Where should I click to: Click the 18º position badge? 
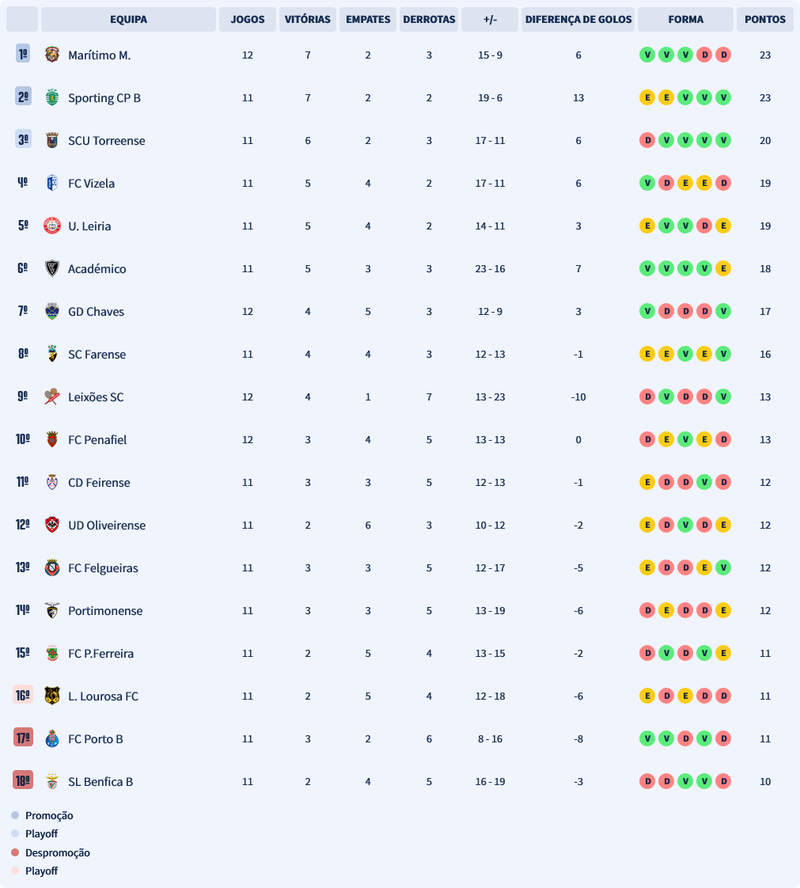(23, 781)
